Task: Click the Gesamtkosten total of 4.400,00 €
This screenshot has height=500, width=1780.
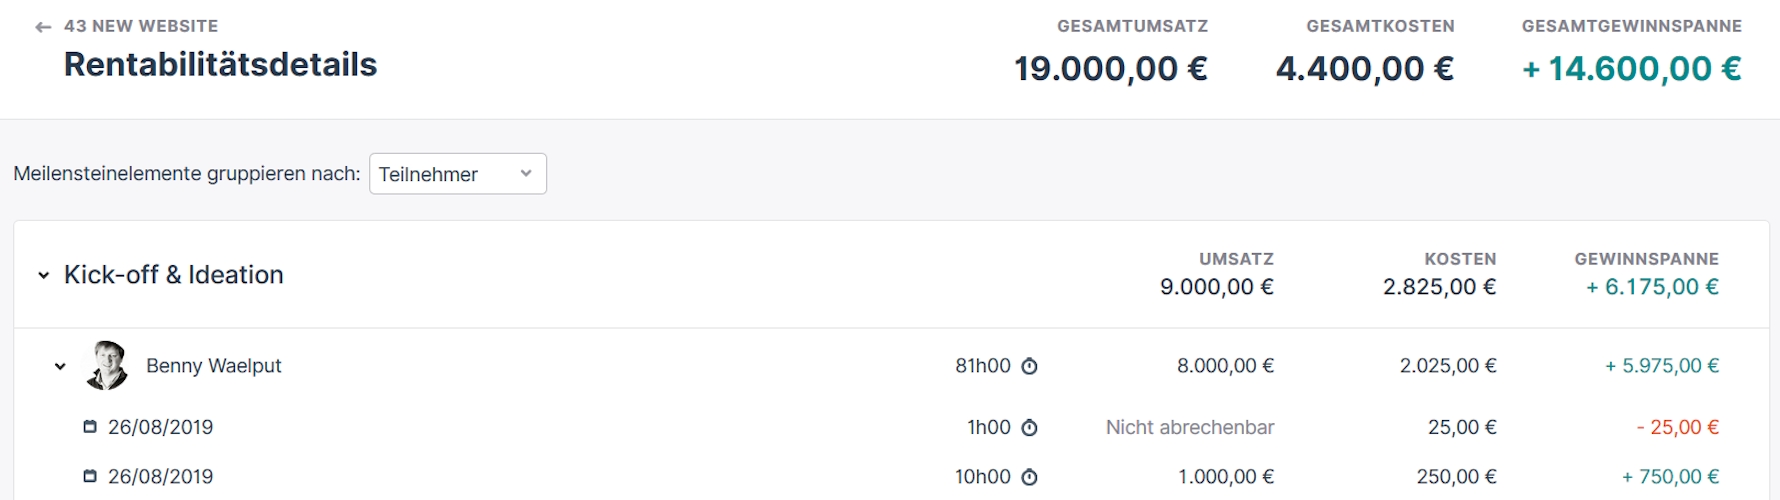Action: pos(1364,69)
